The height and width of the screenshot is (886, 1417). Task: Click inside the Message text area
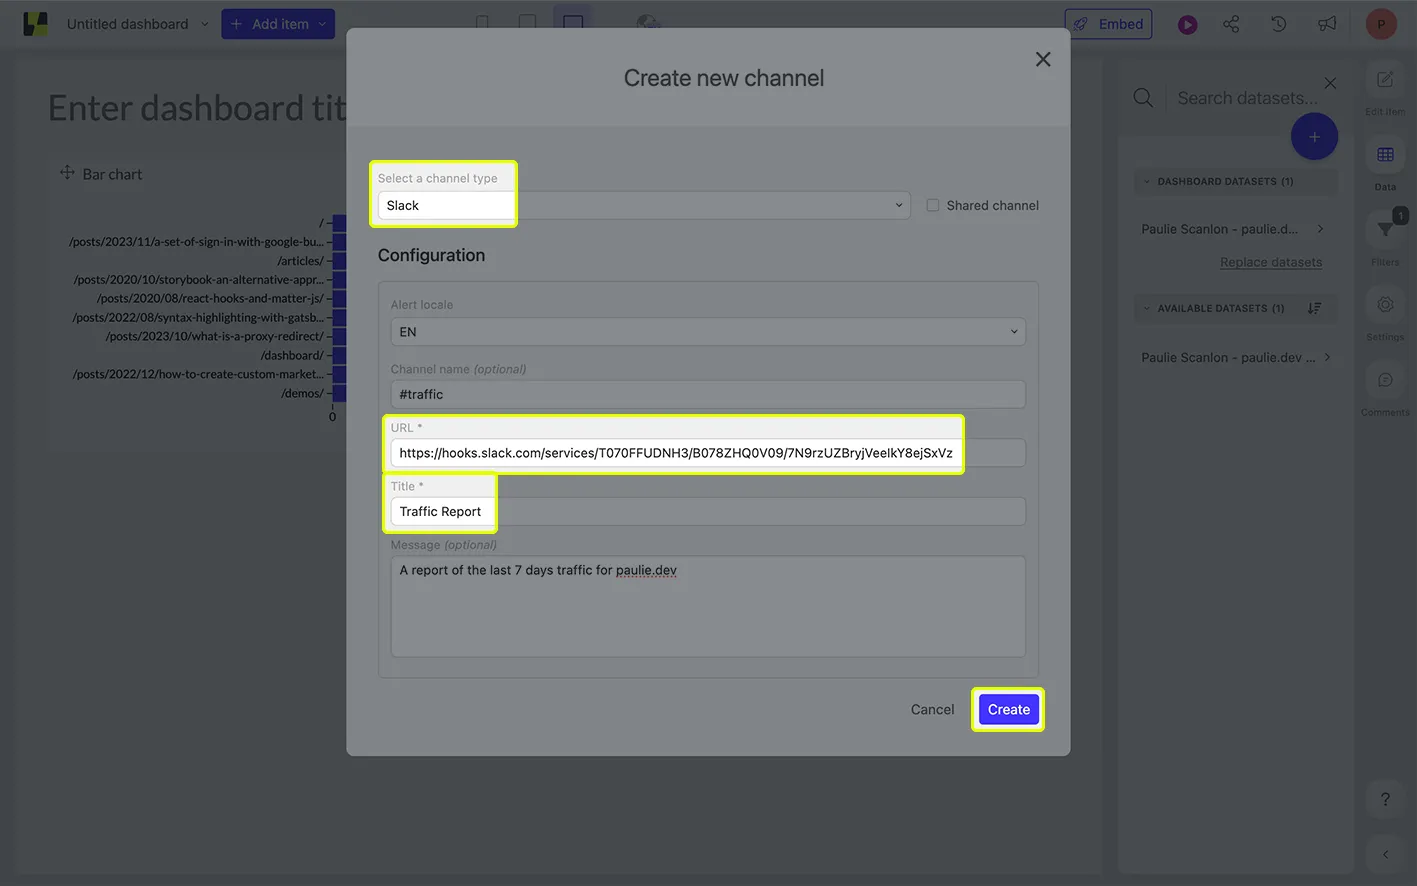pyautogui.click(x=708, y=606)
